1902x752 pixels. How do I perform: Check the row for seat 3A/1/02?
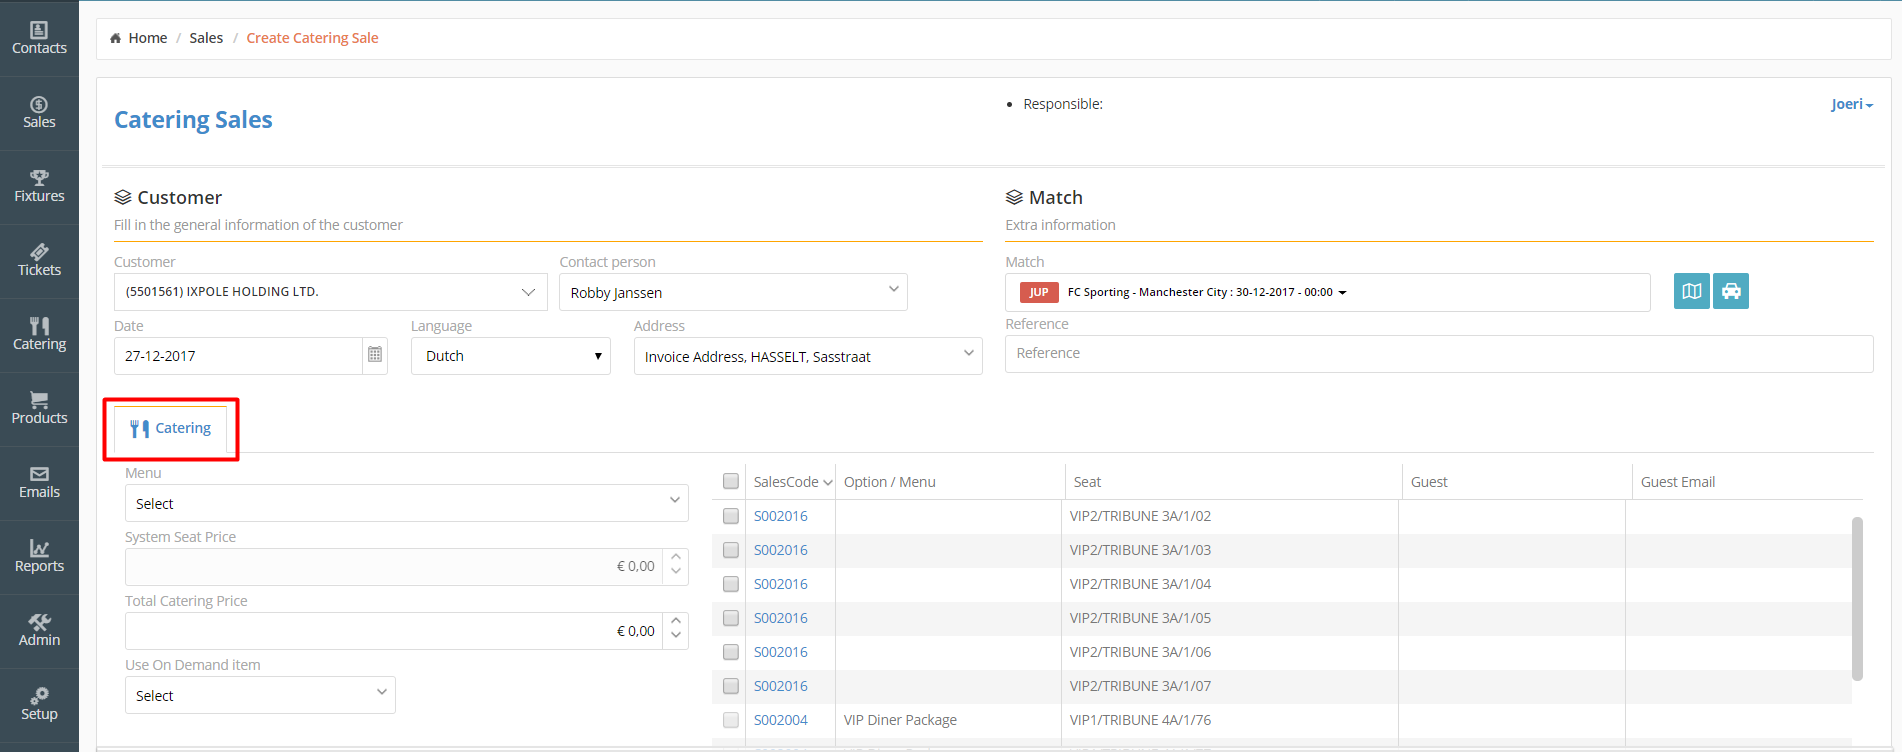[x=731, y=516]
